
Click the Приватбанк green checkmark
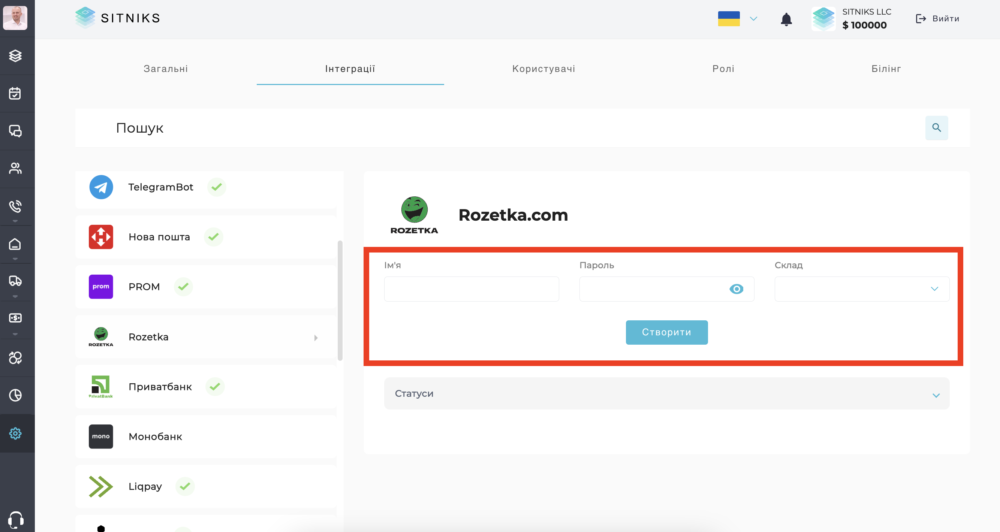(x=215, y=387)
